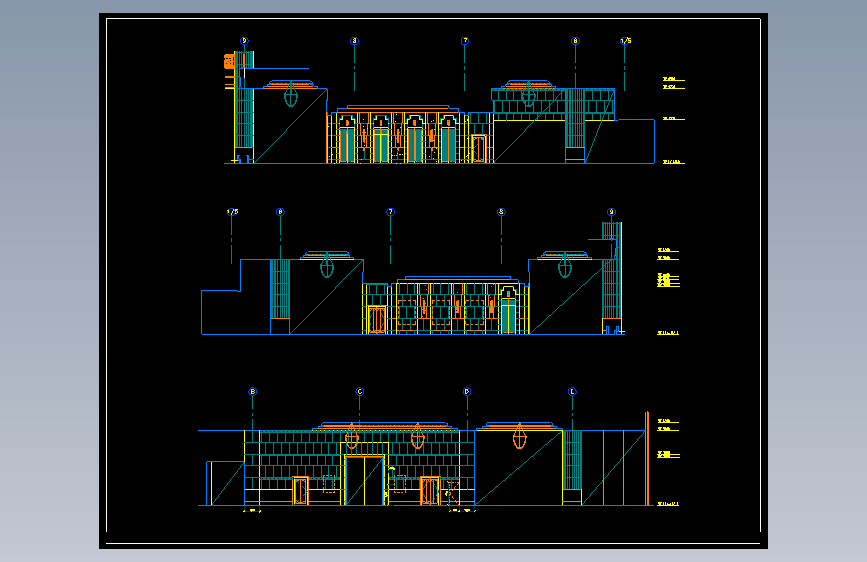867x562 pixels.
Task: Click grid bubble E in the bottom elevation
Action: 572,392
